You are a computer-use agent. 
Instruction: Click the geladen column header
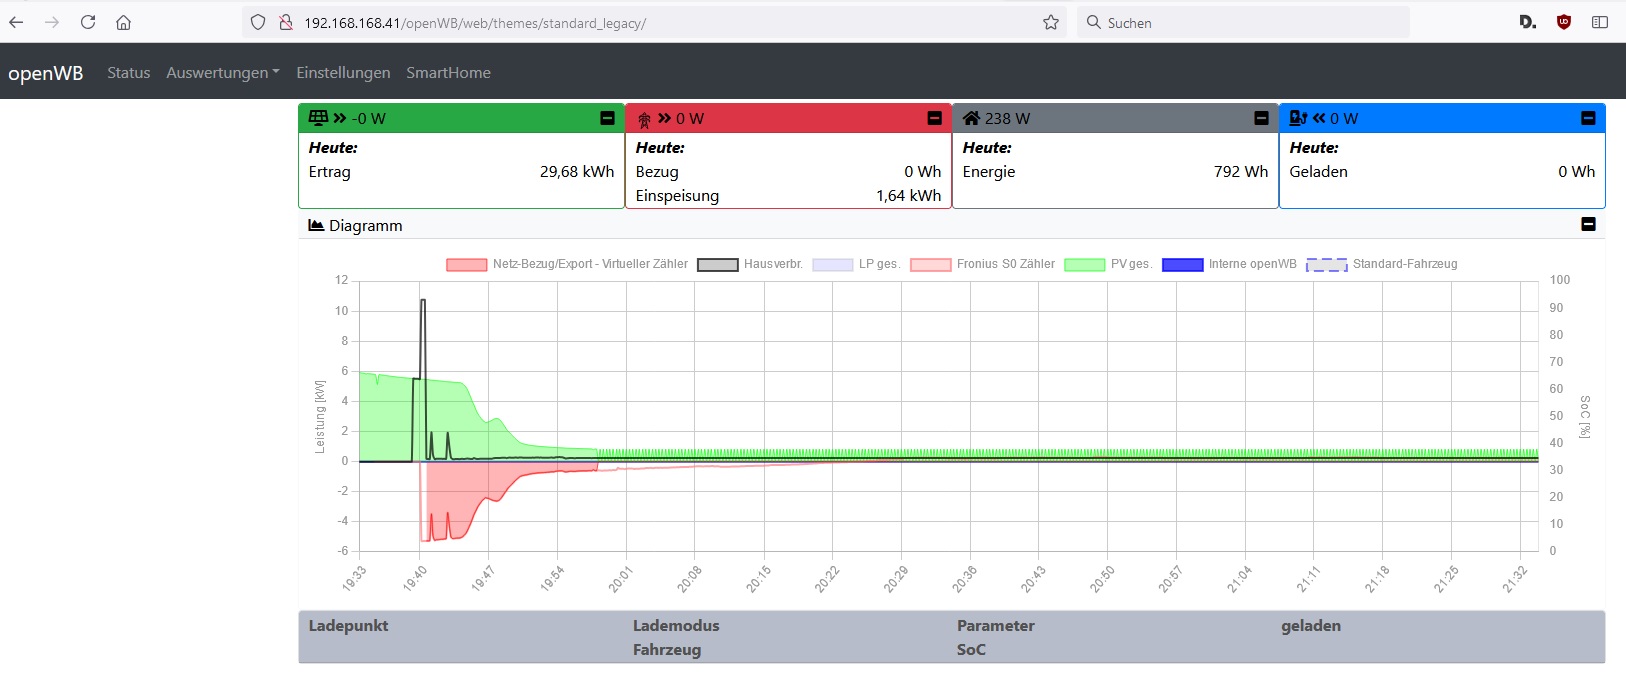[x=1311, y=626]
